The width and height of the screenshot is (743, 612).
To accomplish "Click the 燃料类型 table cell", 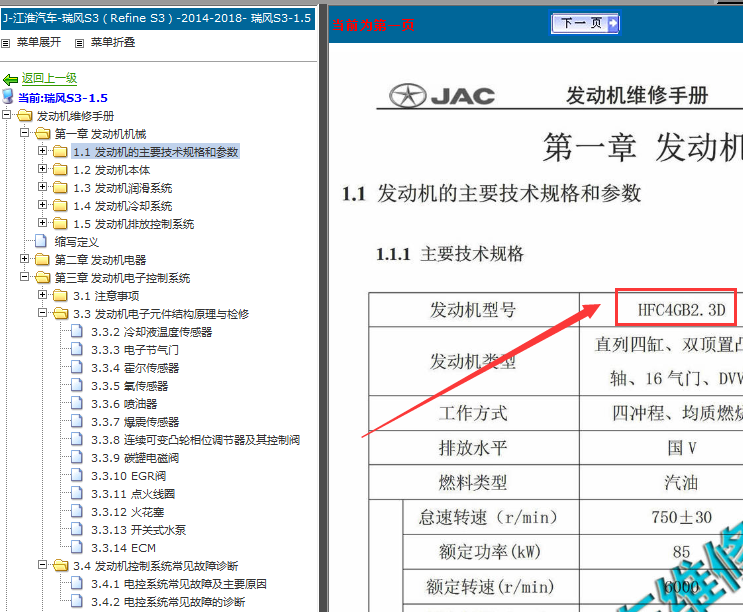I will click(x=473, y=482).
